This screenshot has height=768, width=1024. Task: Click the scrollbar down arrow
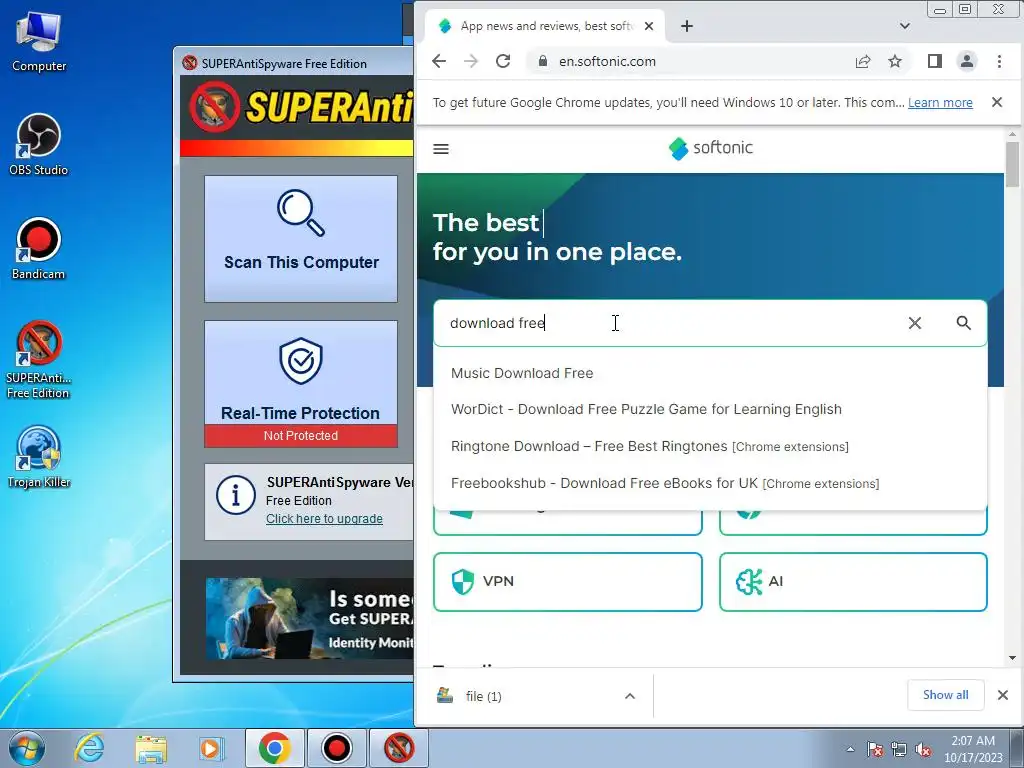pos(1012,658)
